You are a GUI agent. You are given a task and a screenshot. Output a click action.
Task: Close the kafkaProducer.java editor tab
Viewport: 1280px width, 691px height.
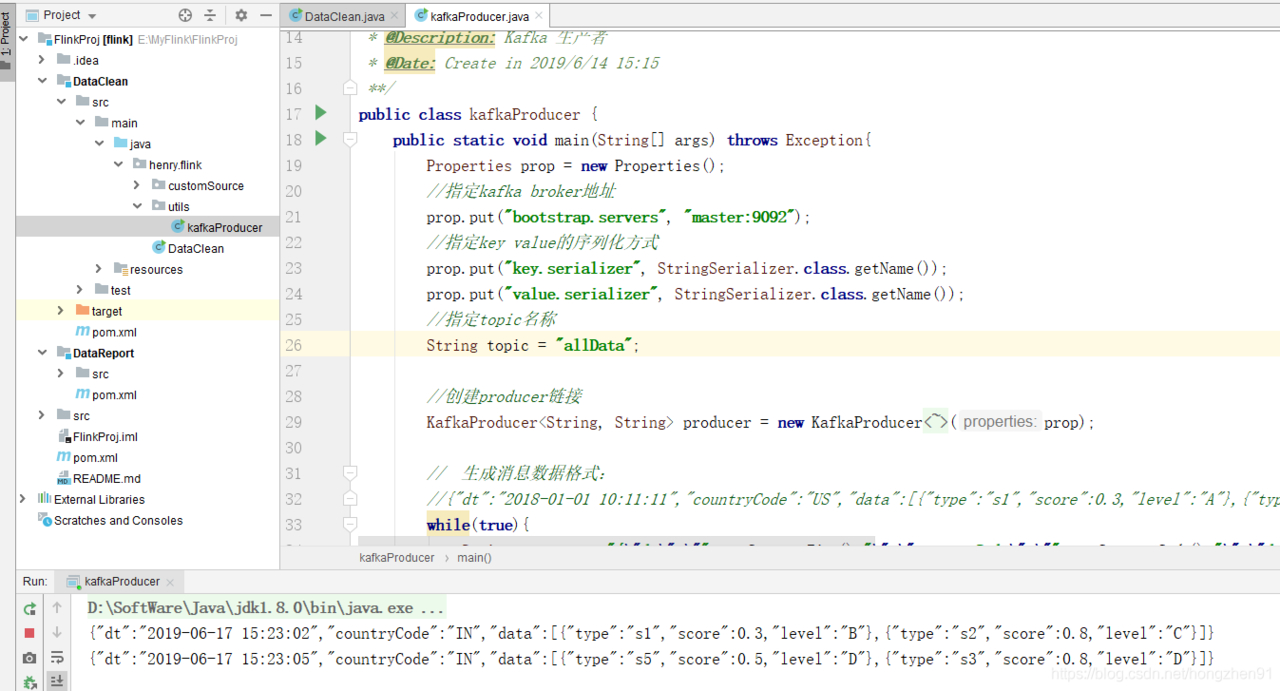[539, 16]
